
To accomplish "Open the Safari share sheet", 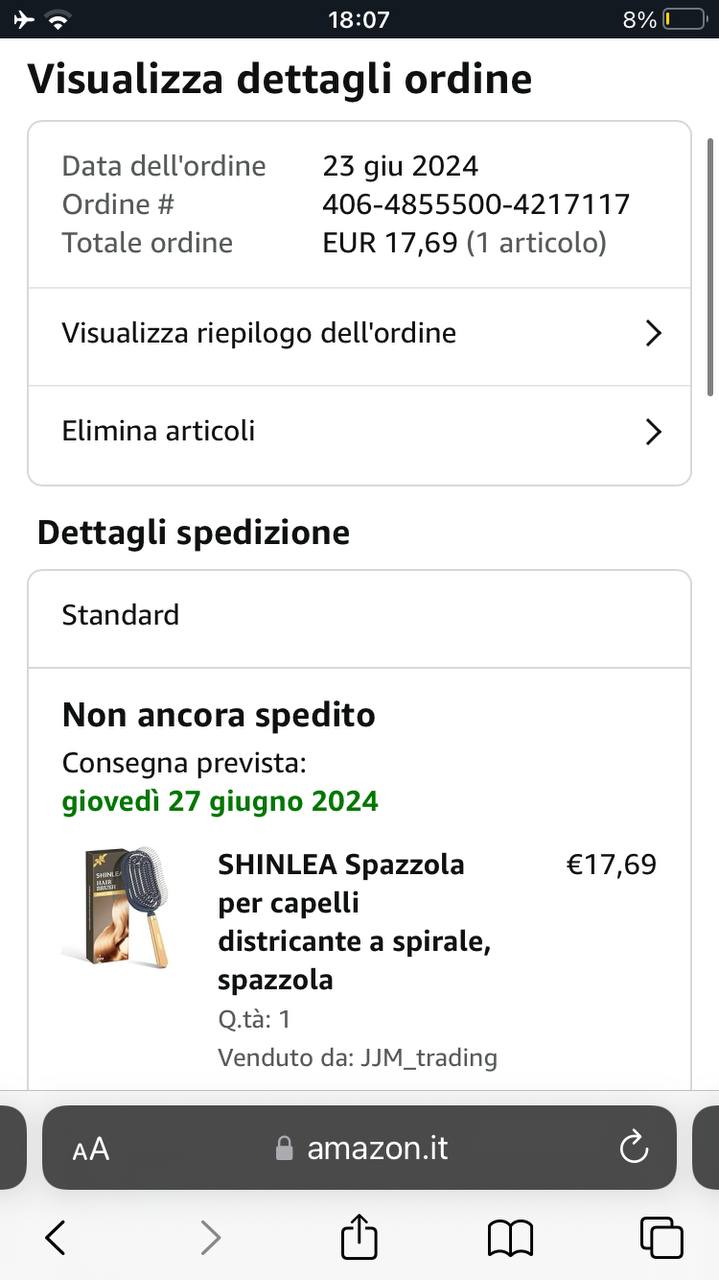I will 359,1238.
